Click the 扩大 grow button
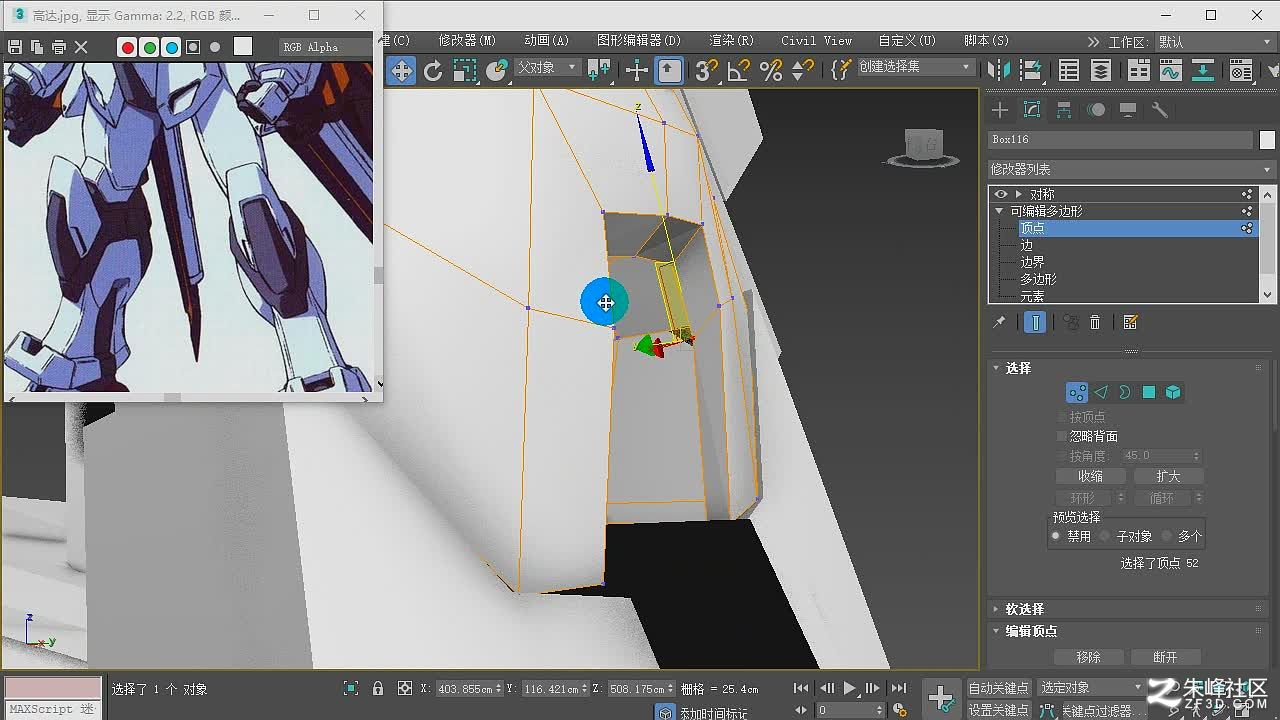1280x720 pixels. point(1168,476)
